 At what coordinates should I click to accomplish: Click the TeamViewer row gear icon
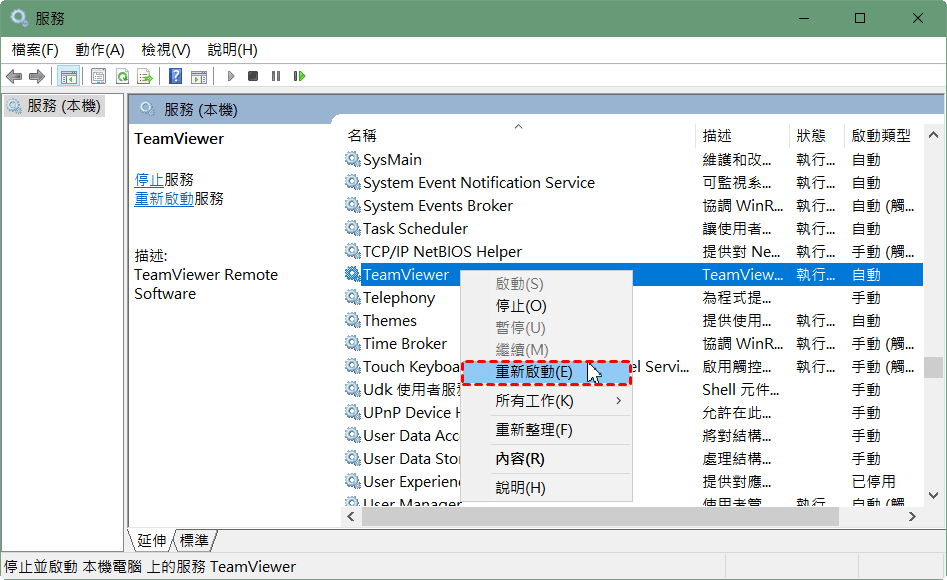pos(353,274)
